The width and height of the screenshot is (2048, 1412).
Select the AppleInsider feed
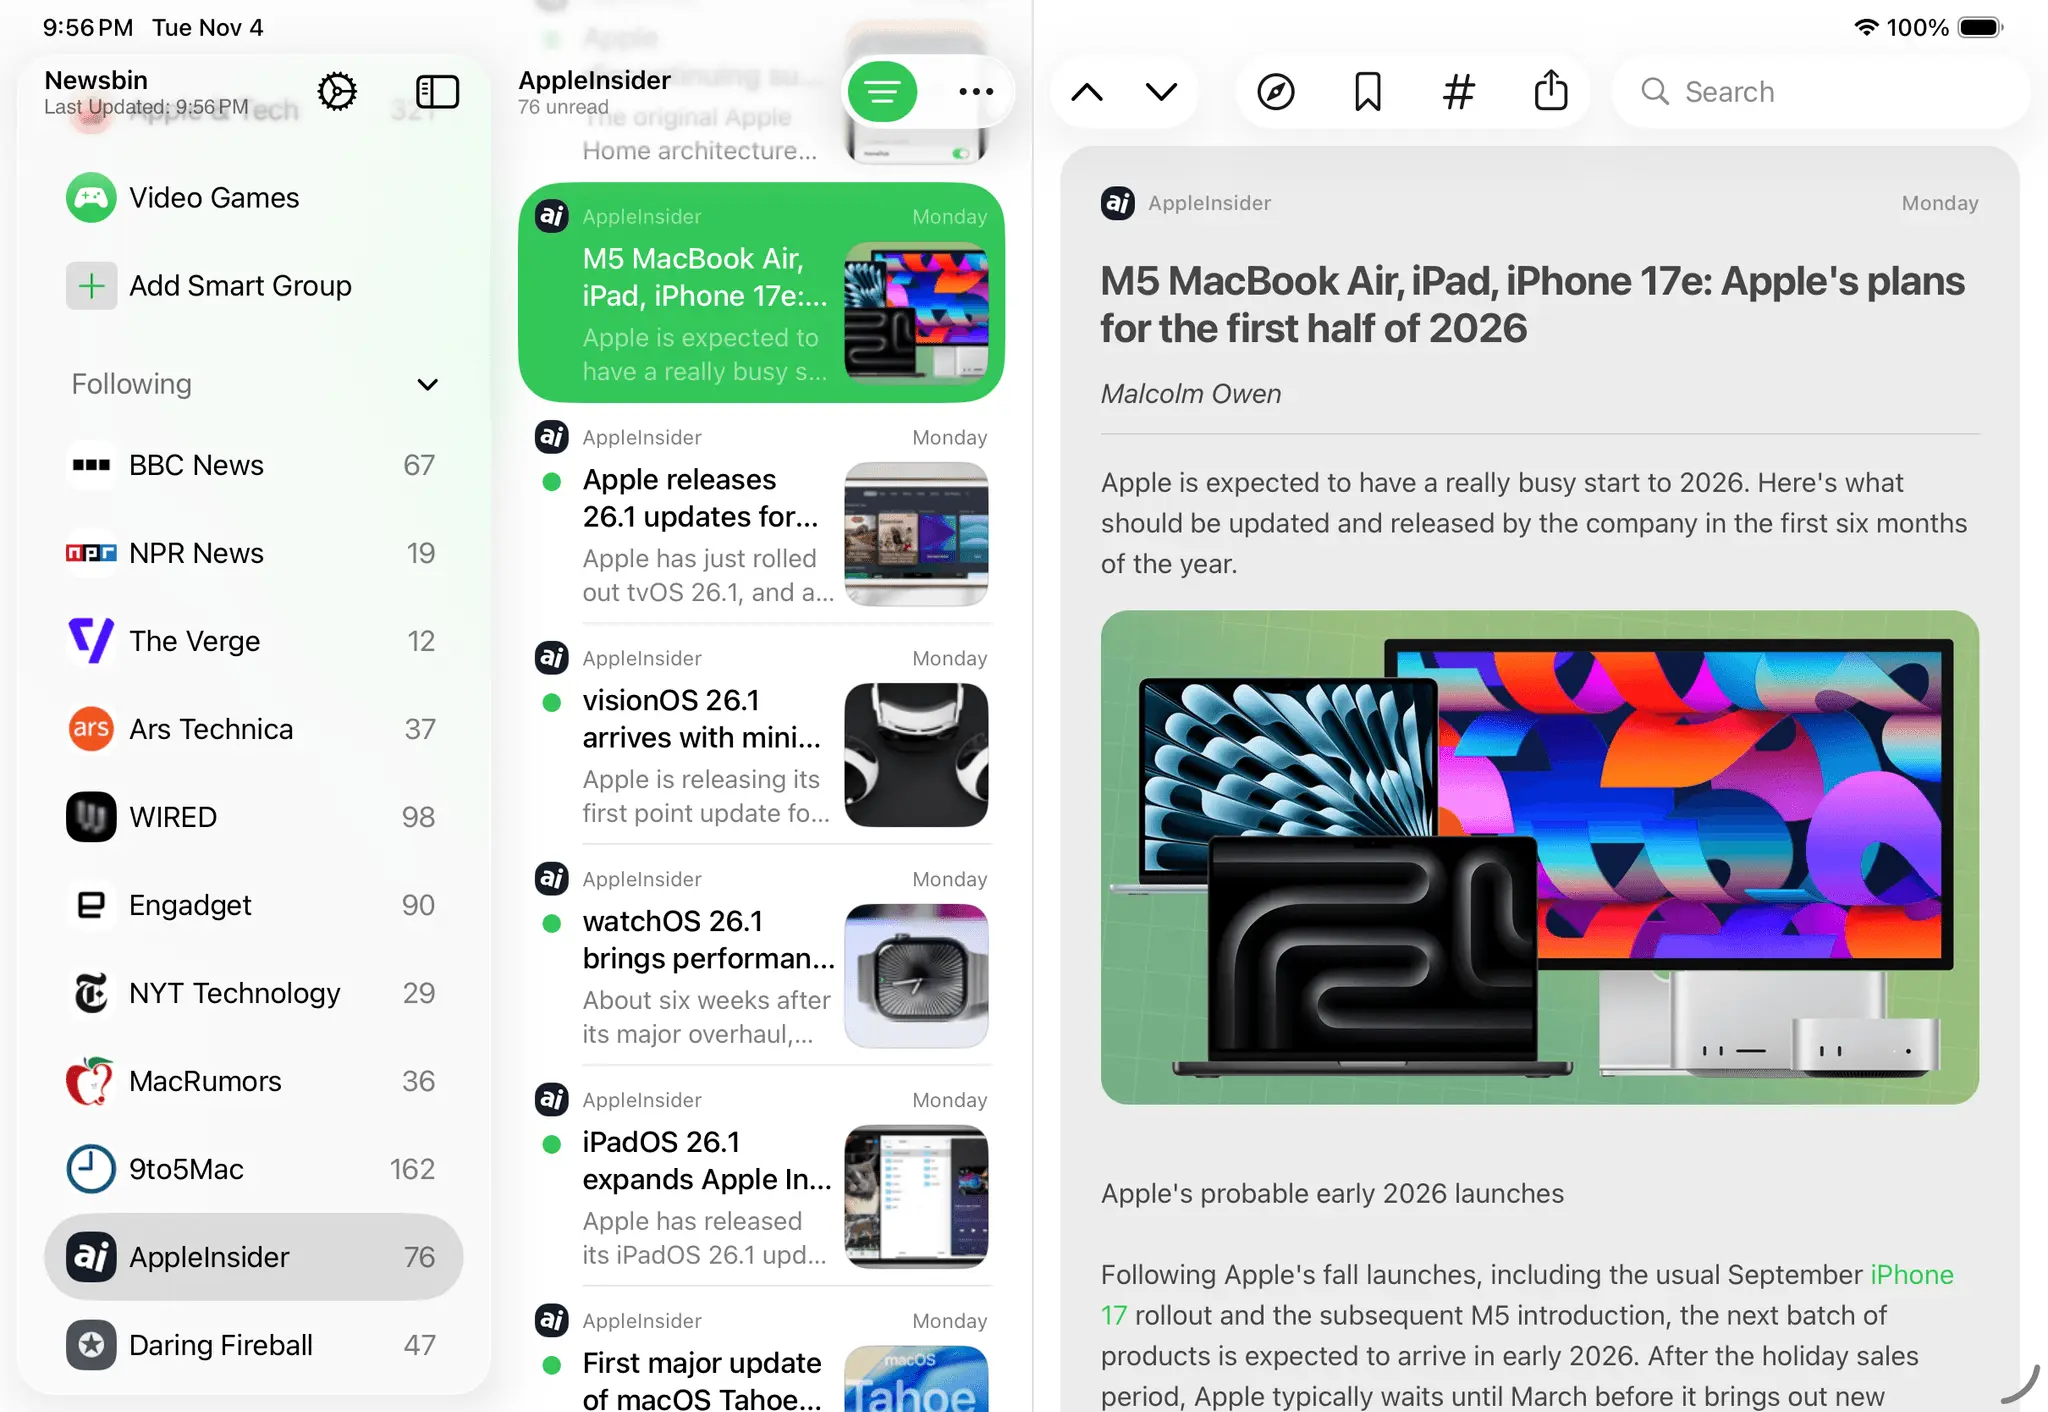[254, 1257]
